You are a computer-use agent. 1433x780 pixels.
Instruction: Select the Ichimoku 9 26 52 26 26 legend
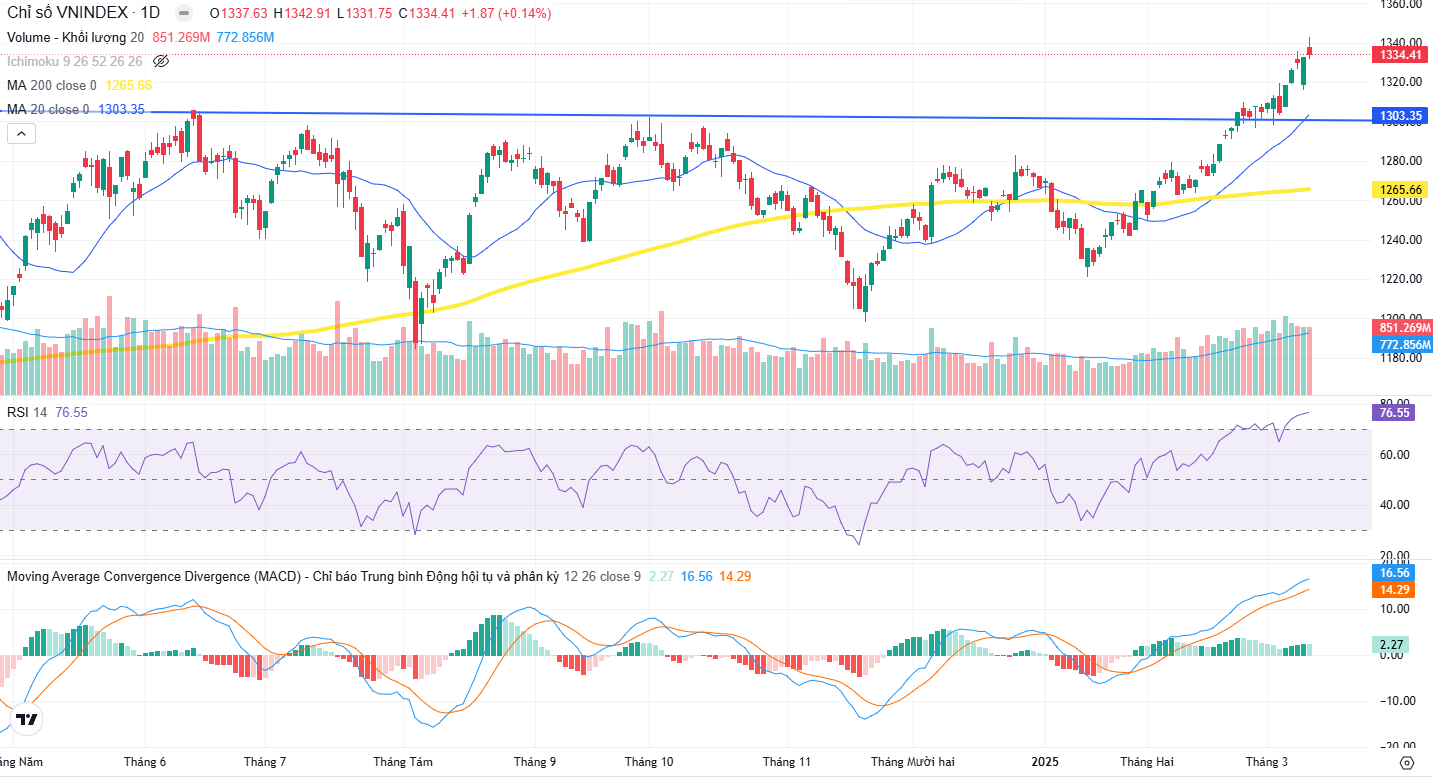tap(75, 61)
